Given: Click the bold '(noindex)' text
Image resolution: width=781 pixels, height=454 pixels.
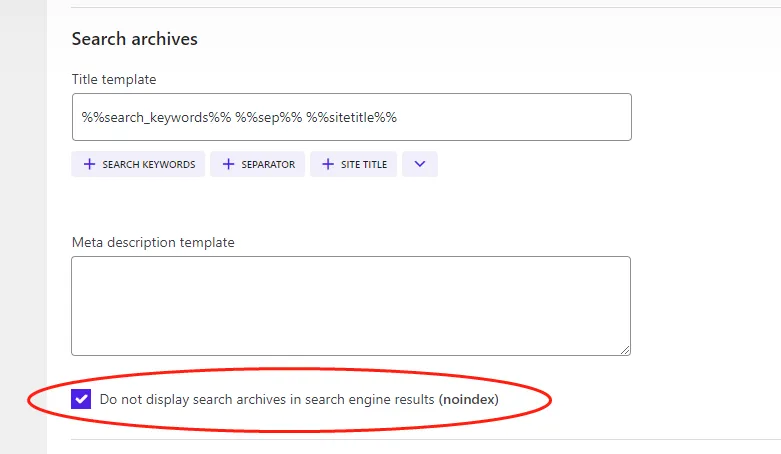Looking at the screenshot, I should click(x=468, y=400).
